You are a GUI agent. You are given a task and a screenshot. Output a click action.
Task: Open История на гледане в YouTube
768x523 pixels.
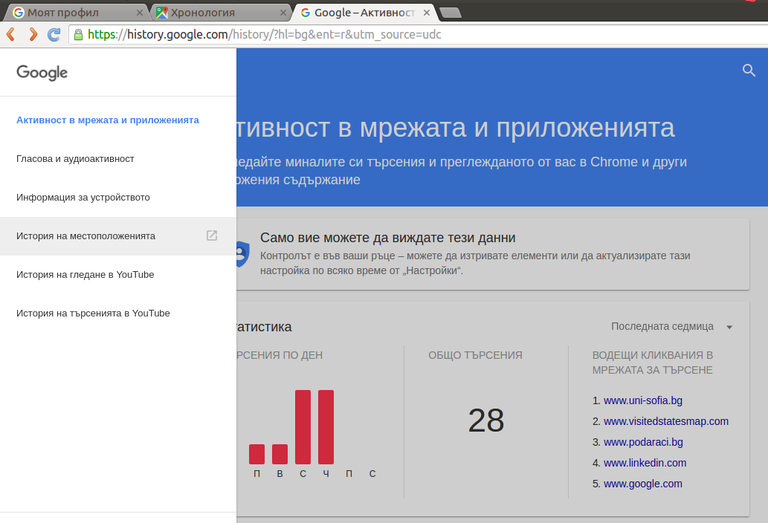pos(85,275)
